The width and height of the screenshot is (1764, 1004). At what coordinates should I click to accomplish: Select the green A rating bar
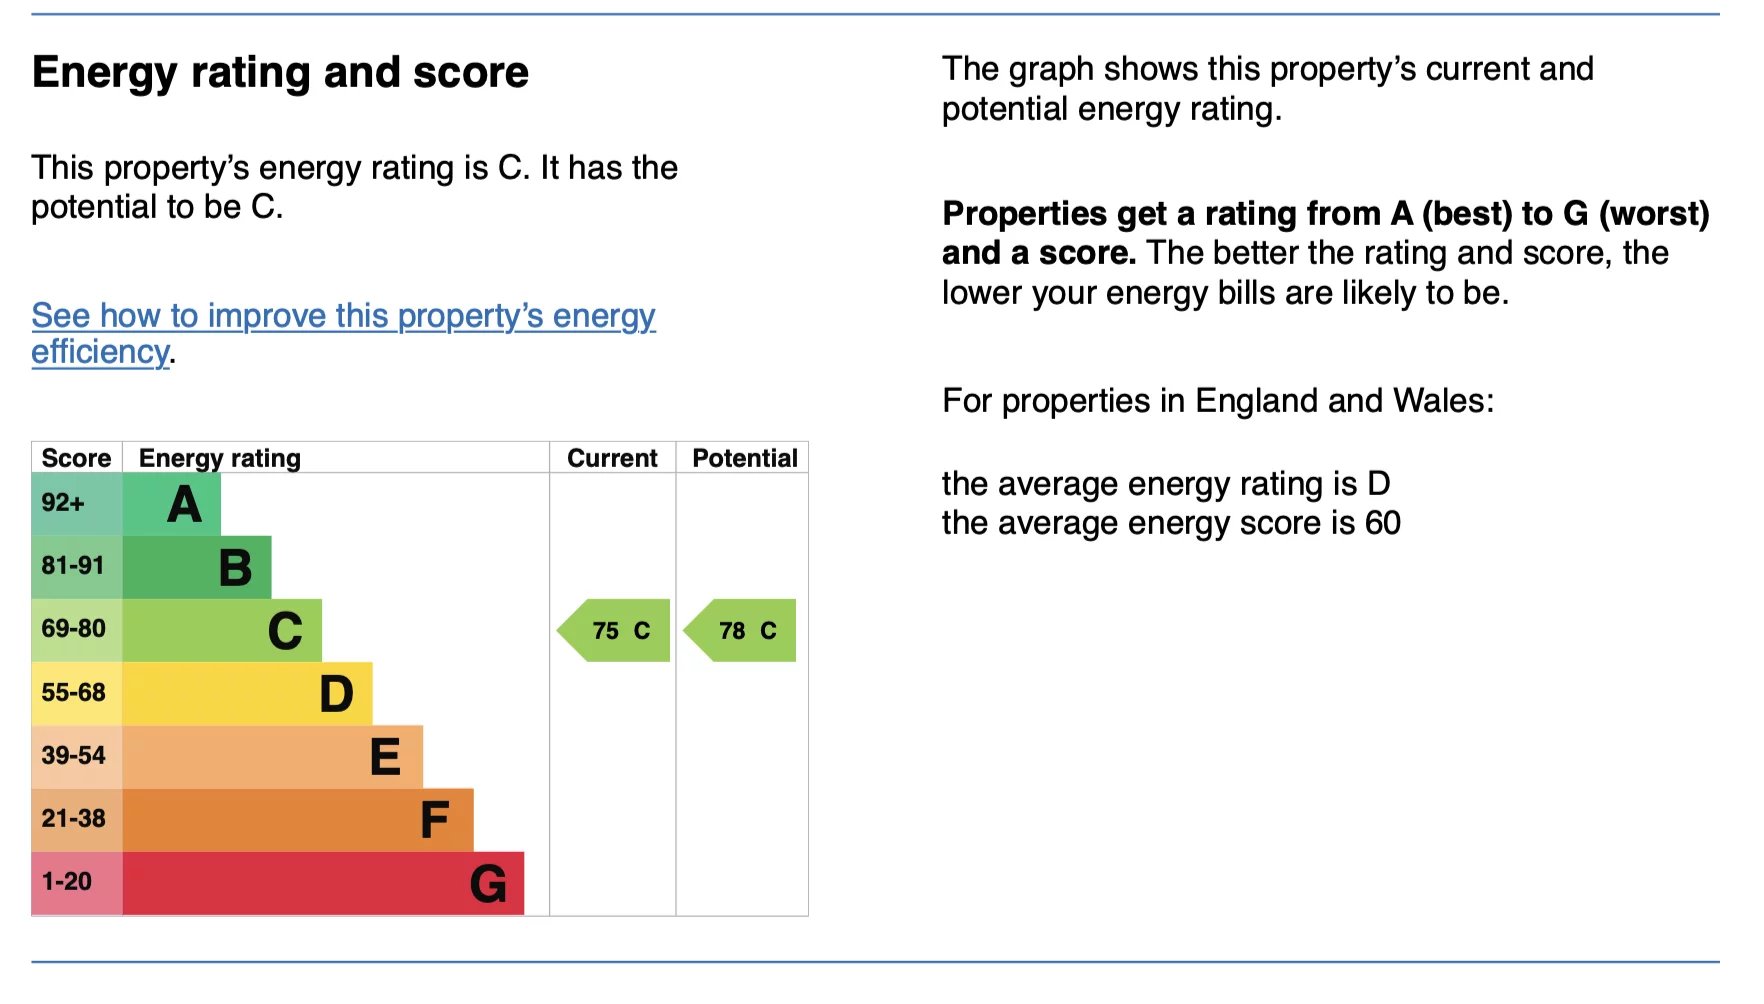tap(172, 504)
